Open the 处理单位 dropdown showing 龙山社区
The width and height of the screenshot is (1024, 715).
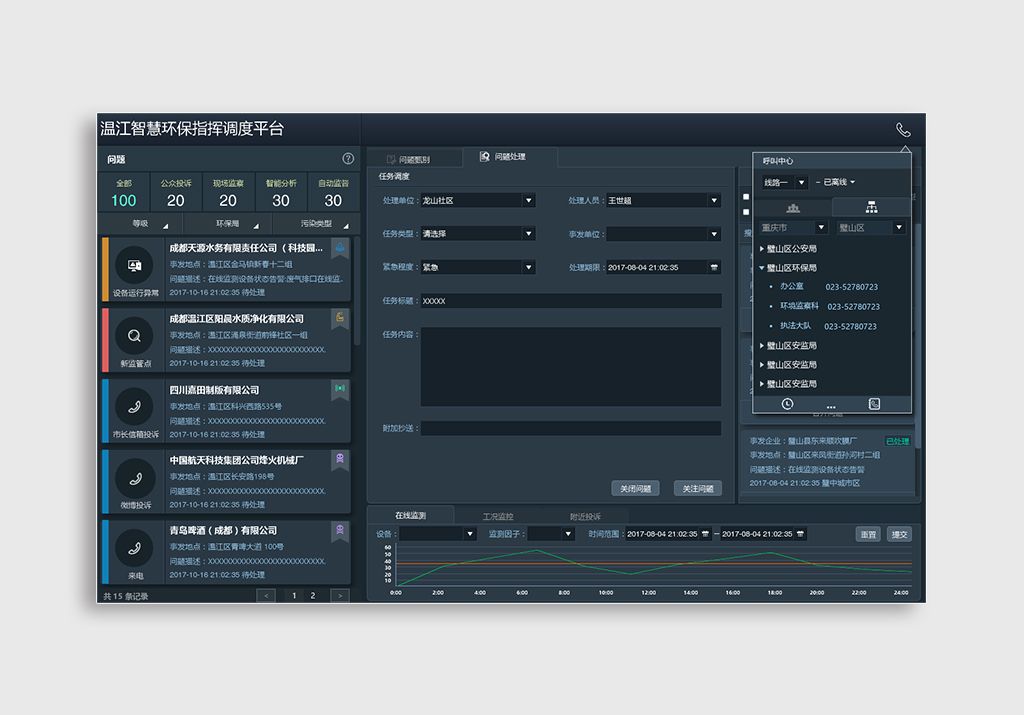(478, 200)
